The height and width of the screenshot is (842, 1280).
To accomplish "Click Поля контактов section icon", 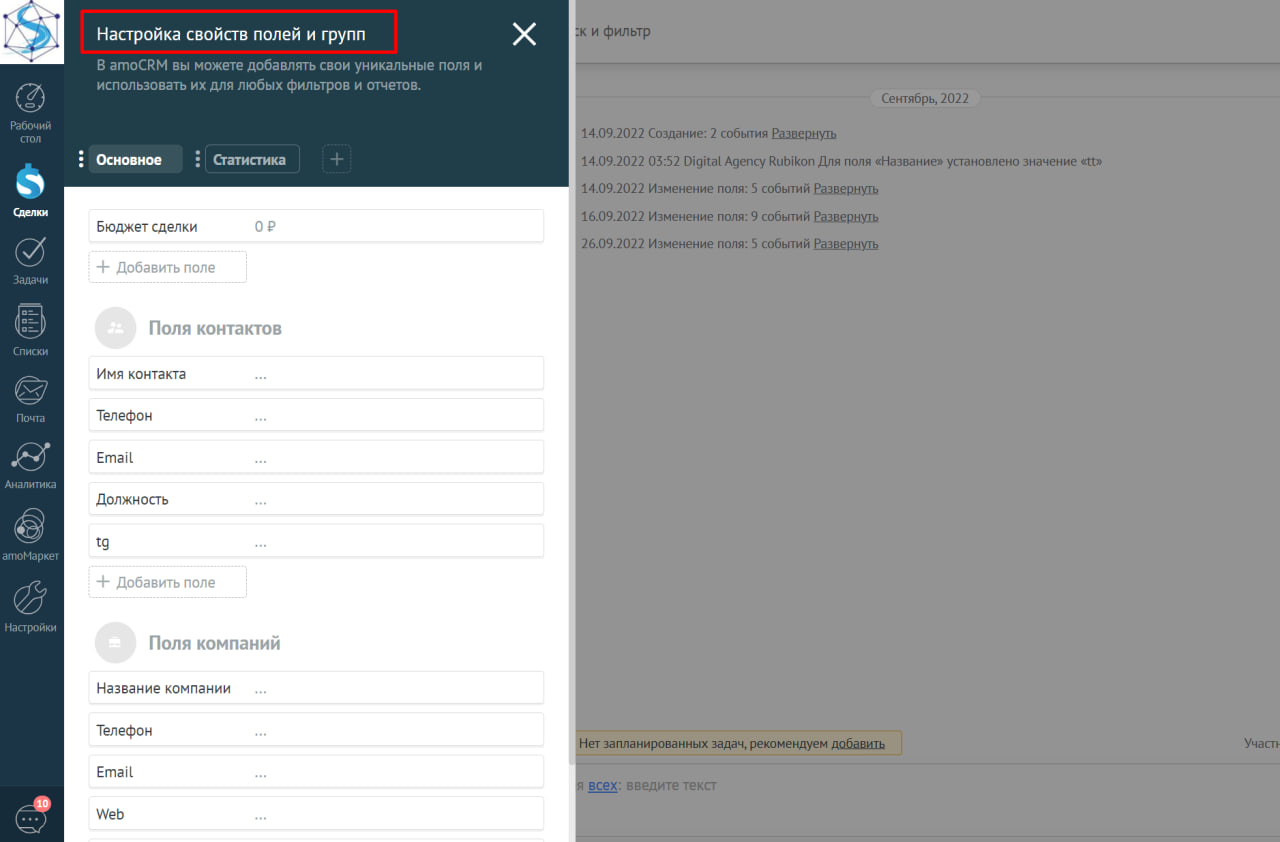I will coord(115,328).
